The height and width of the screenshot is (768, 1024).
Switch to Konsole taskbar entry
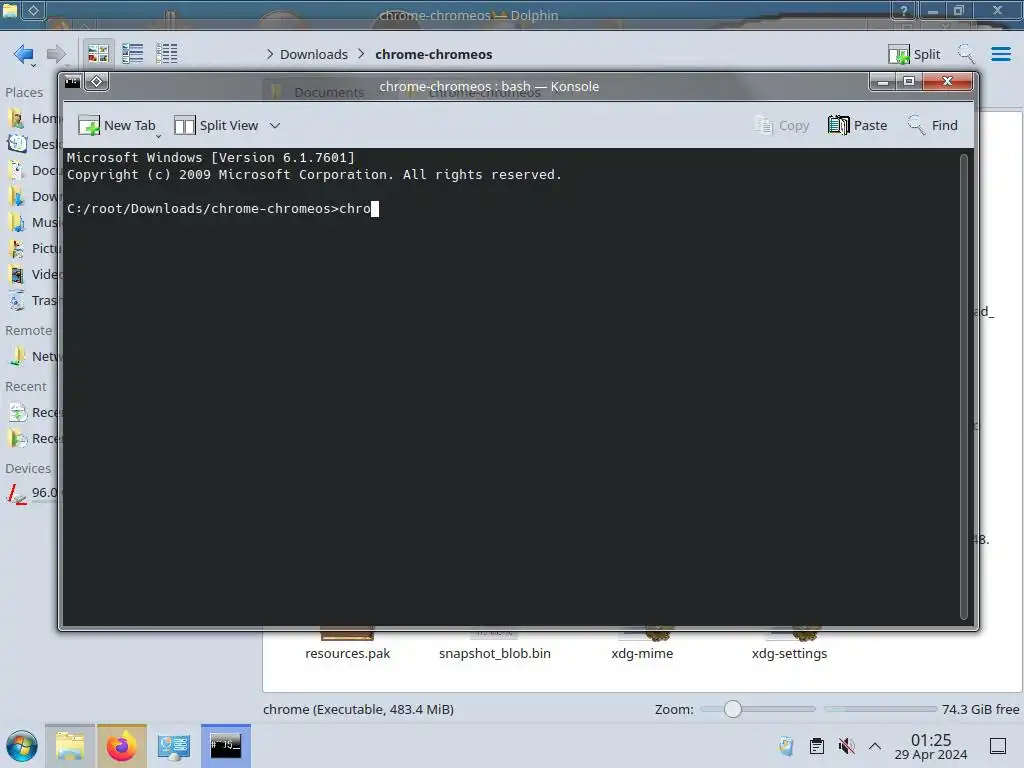[x=226, y=746]
